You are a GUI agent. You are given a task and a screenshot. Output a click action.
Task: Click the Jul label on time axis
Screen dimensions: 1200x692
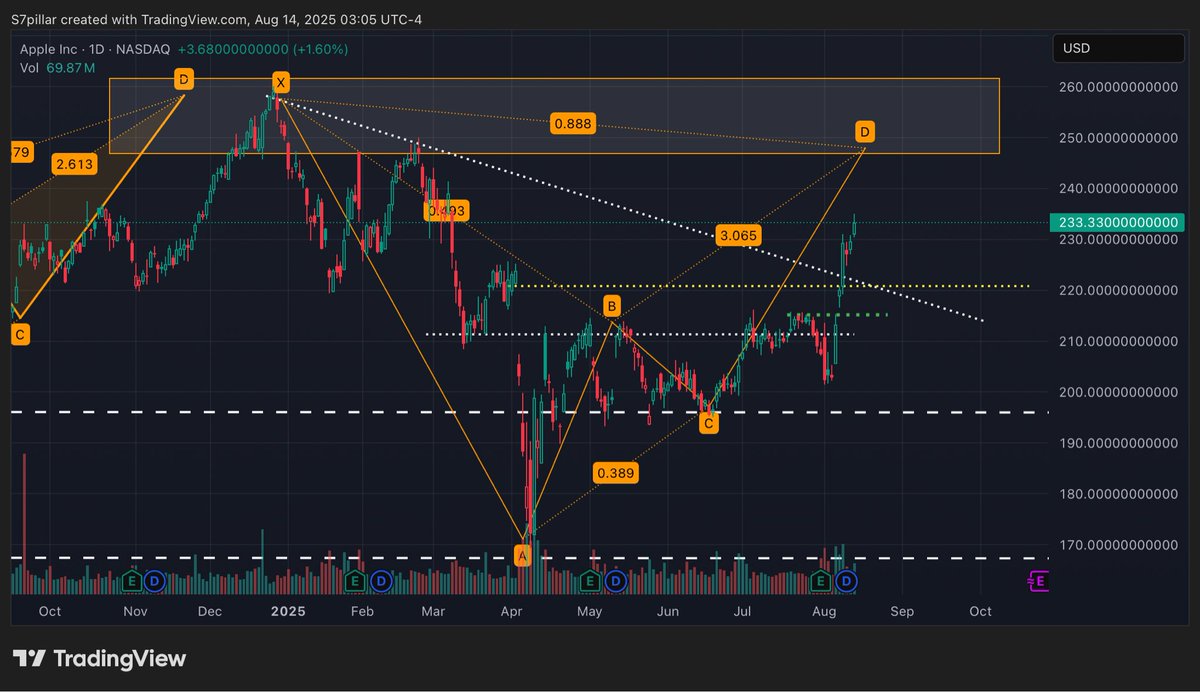tap(743, 611)
